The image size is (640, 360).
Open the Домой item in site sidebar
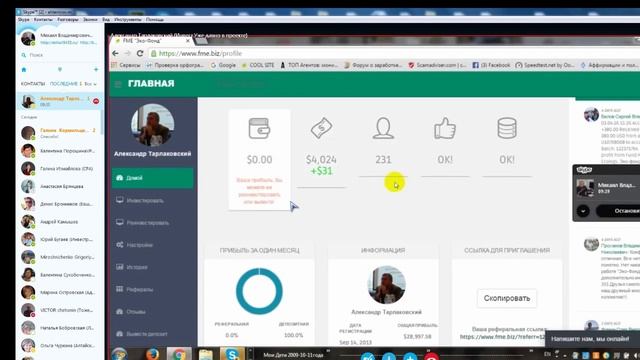pyautogui.click(x=153, y=178)
